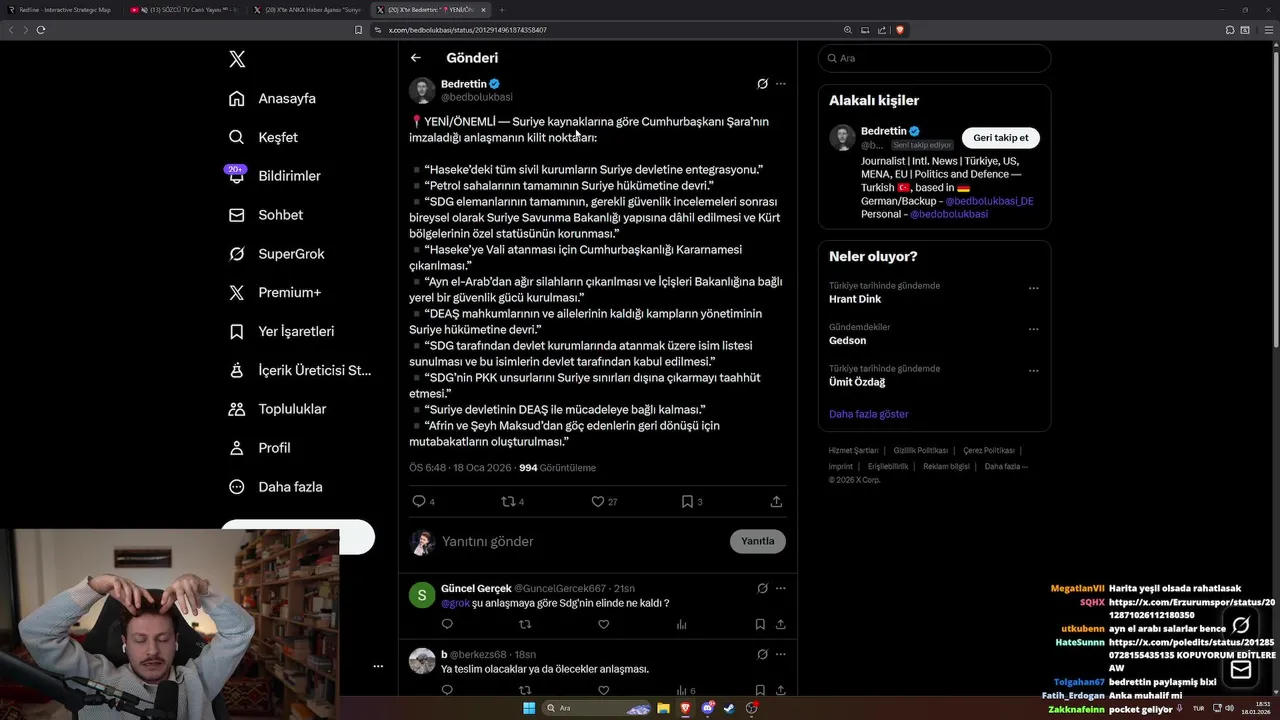Image resolution: width=1280 pixels, height=720 pixels.
Task: Like Bedrettin's post with 27 likes
Action: click(598, 501)
